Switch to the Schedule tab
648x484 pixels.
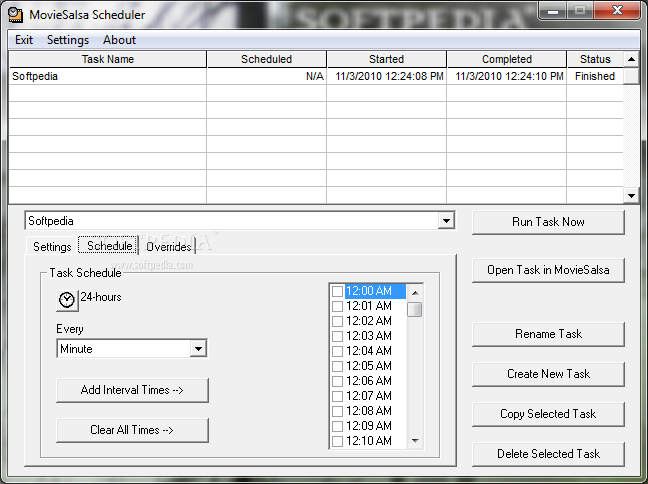pos(110,246)
